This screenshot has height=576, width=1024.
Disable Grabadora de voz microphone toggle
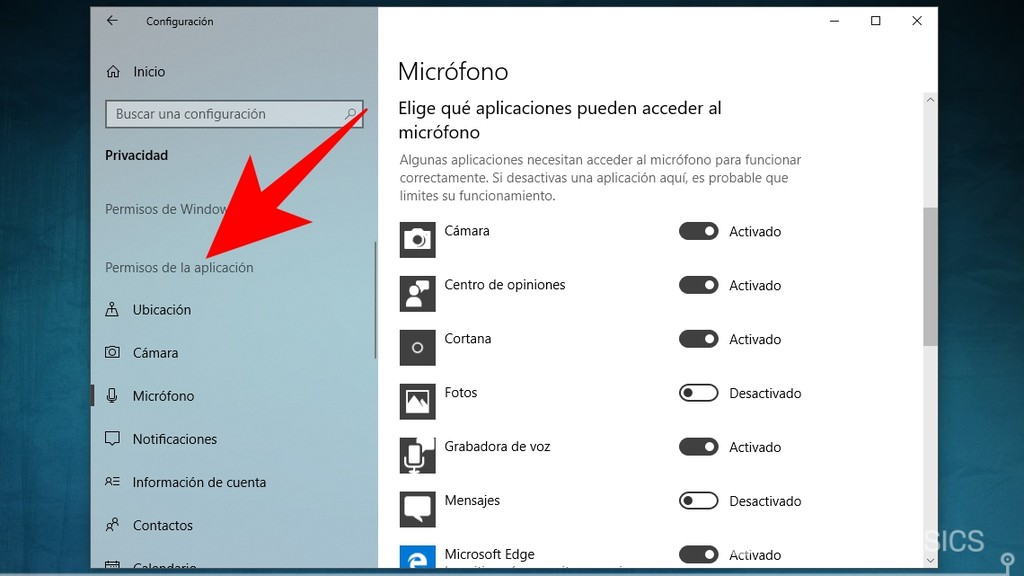(x=698, y=447)
